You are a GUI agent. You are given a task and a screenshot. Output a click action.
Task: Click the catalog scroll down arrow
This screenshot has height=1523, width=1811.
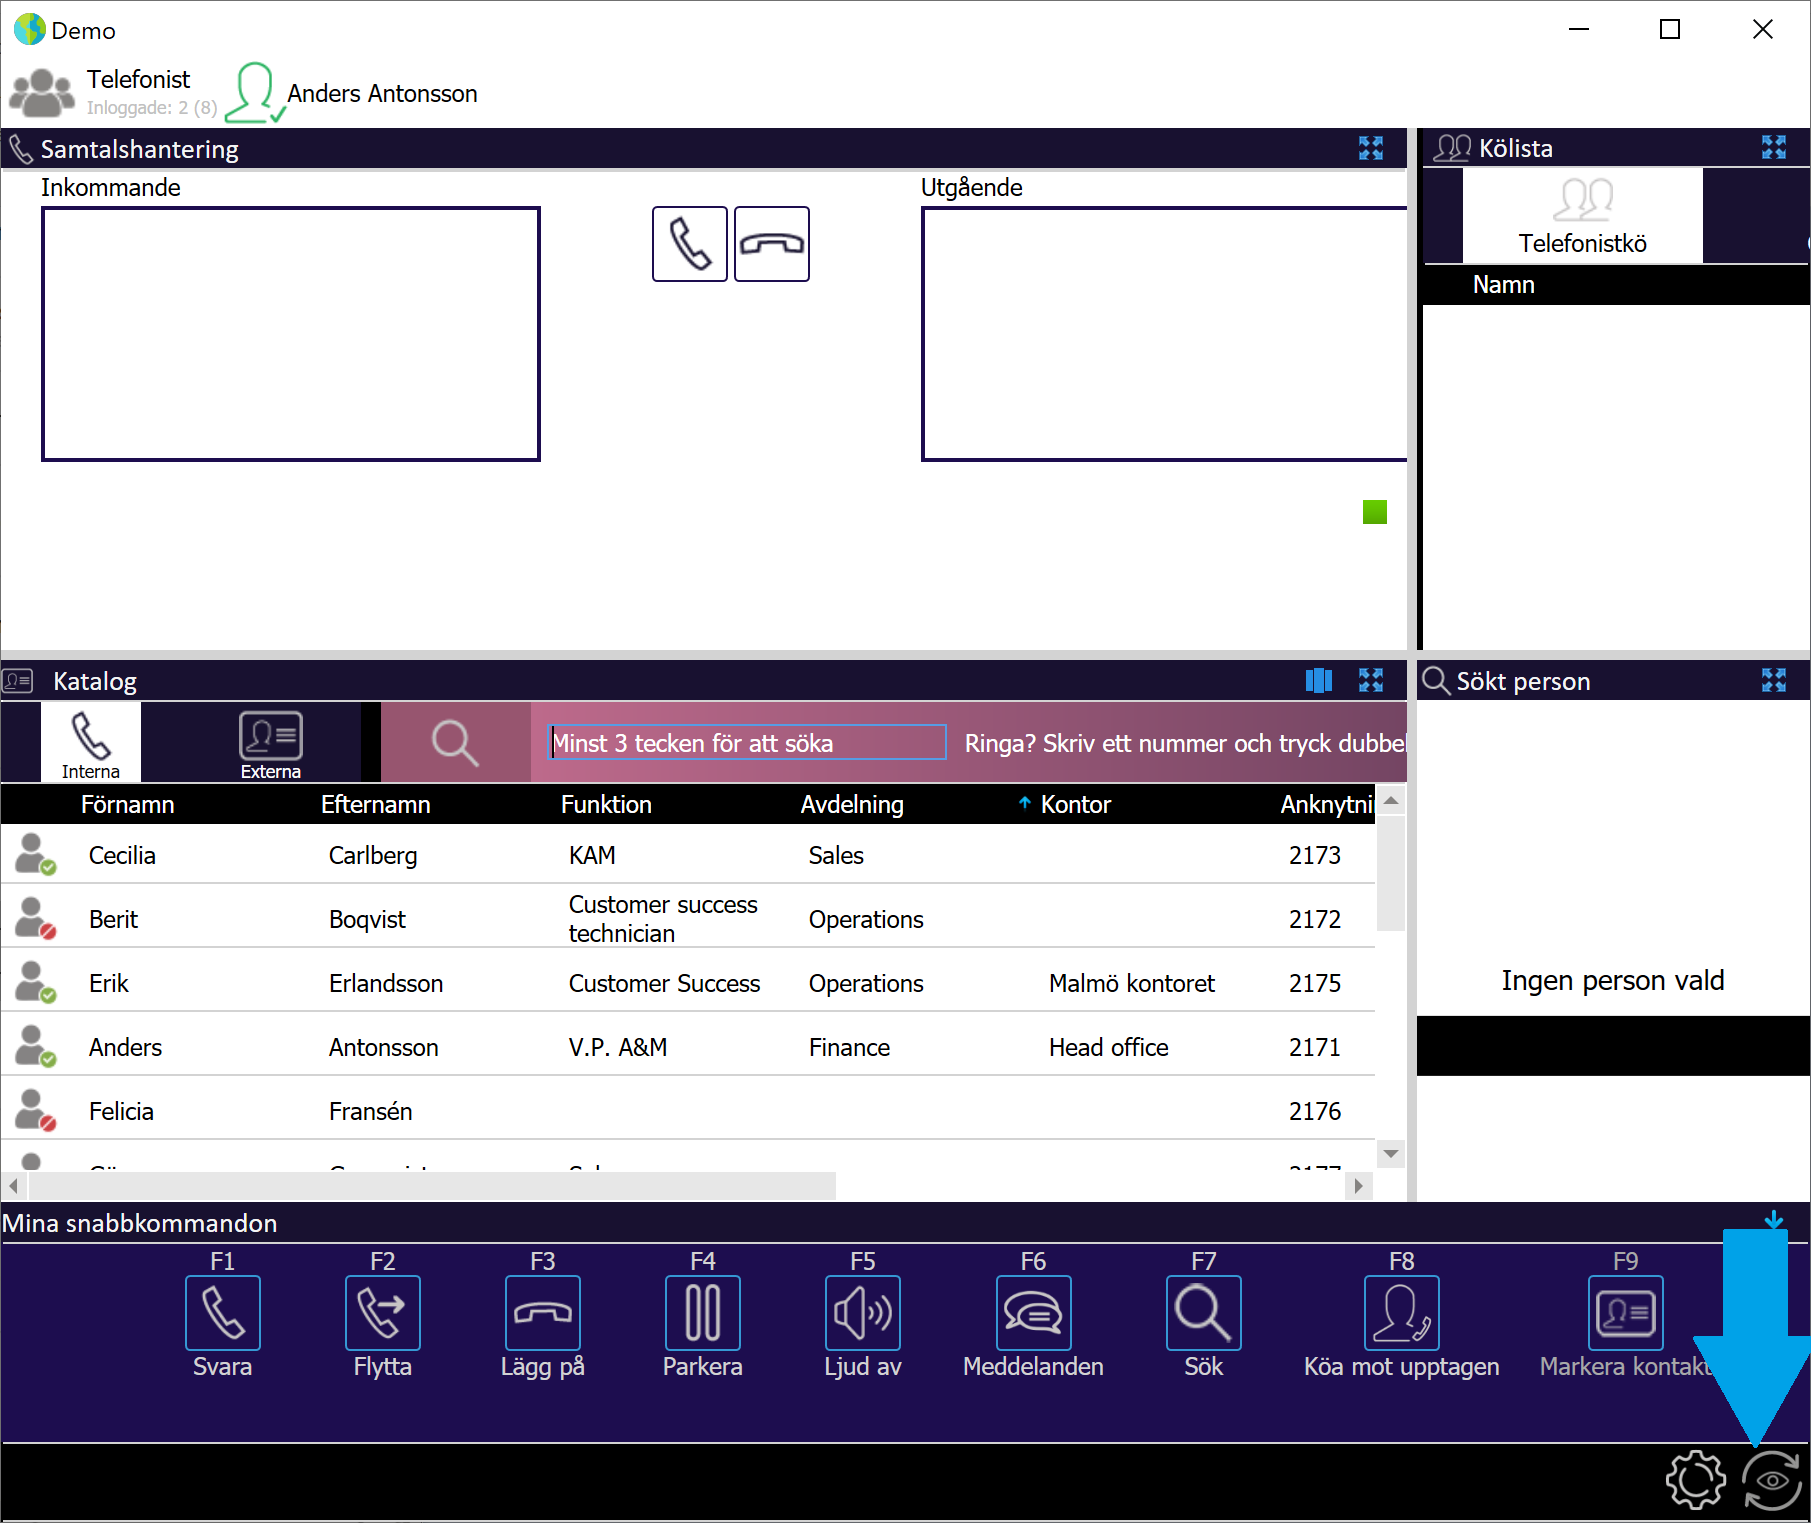tap(1390, 1153)
